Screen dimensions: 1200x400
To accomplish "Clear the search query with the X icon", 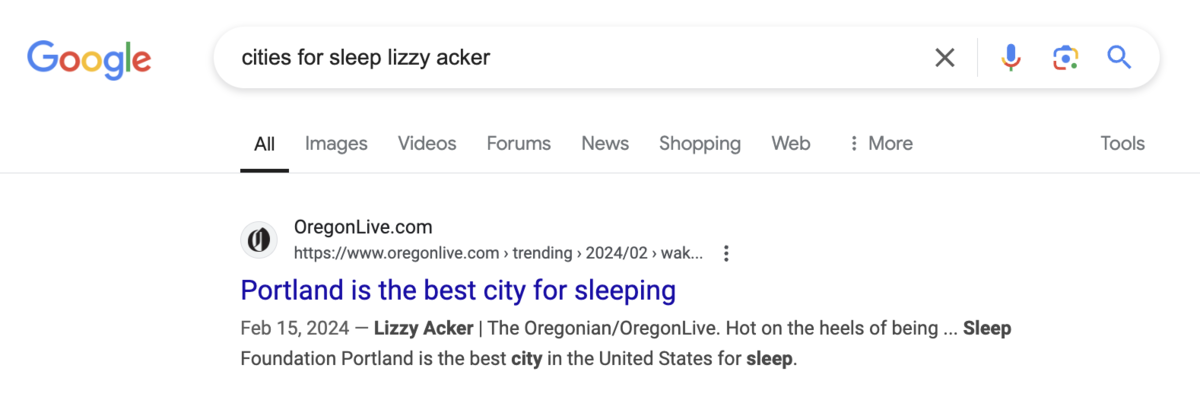I will point(944,58).
